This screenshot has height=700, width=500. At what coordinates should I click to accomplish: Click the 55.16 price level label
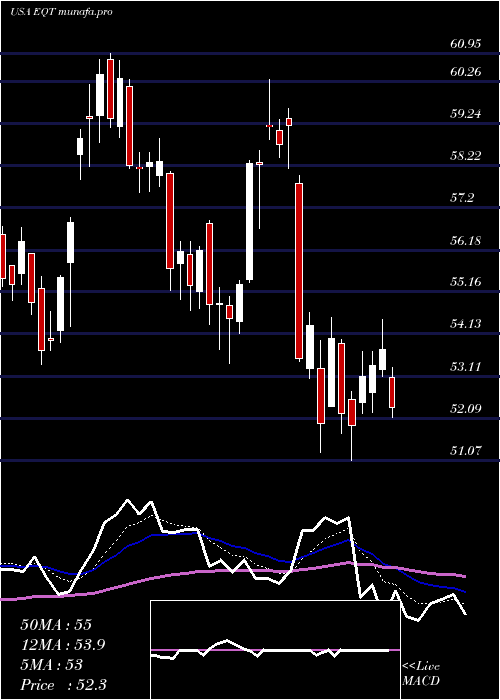coord(466,282)
